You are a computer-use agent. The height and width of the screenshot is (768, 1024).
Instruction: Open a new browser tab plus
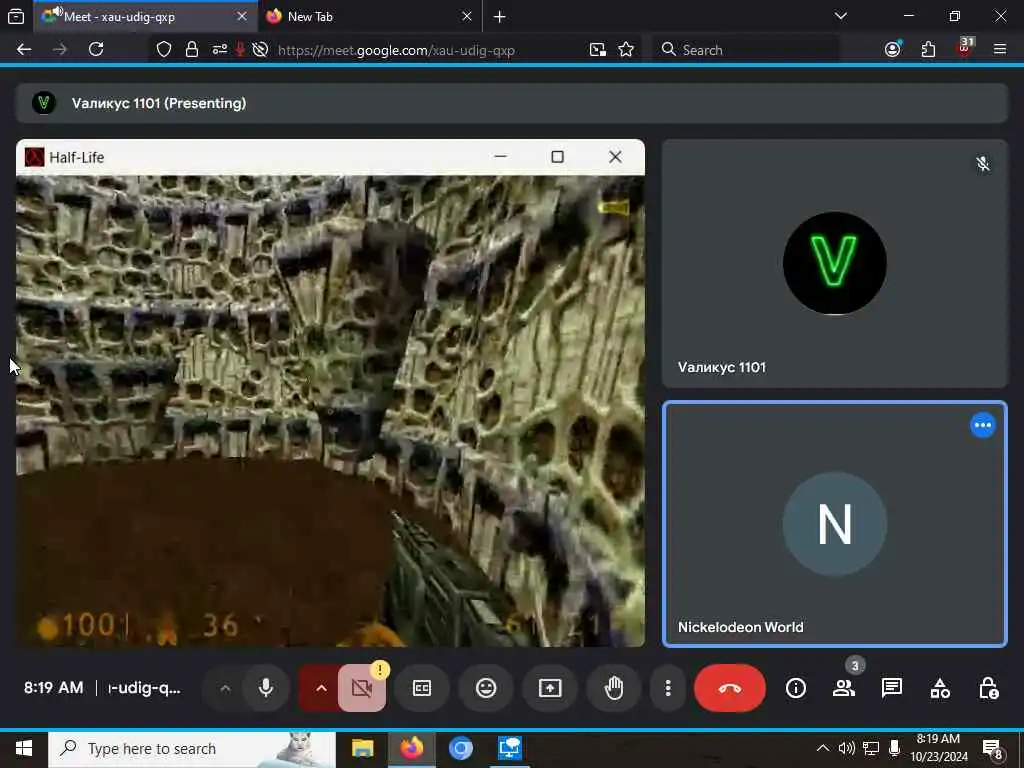(x=500, y=16)
